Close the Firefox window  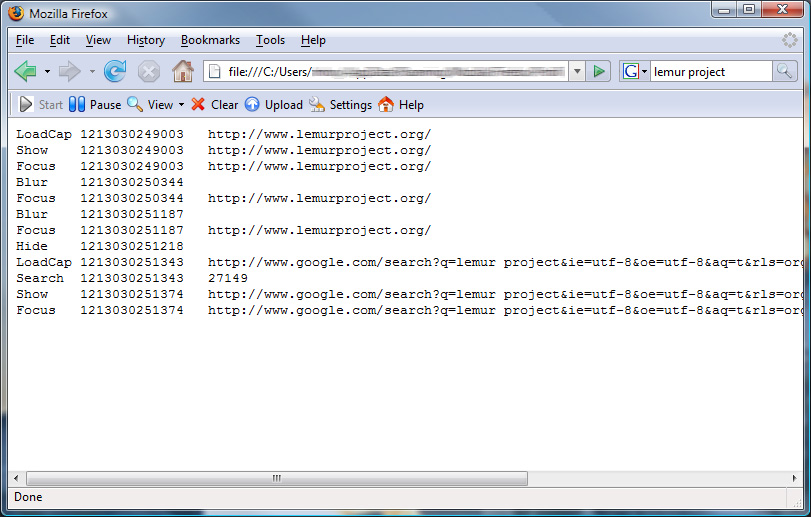pyautogui.click(x=782, y=10)
